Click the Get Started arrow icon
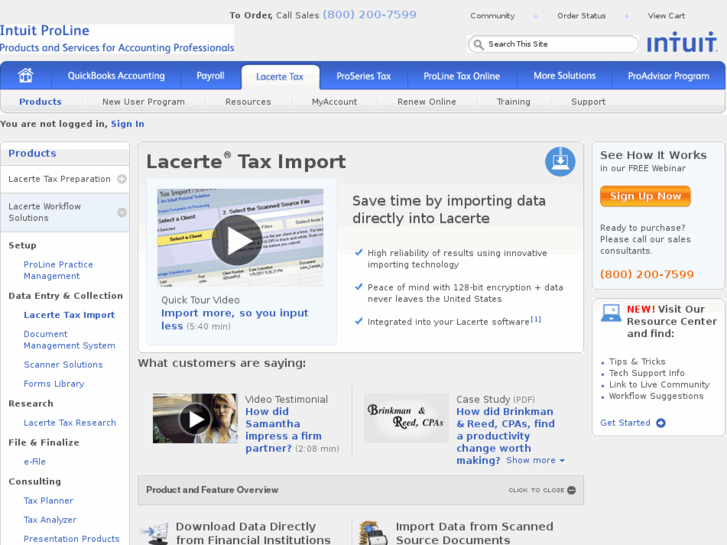The image size is (727, 545). pyautogui.click(x=661, y=423)
